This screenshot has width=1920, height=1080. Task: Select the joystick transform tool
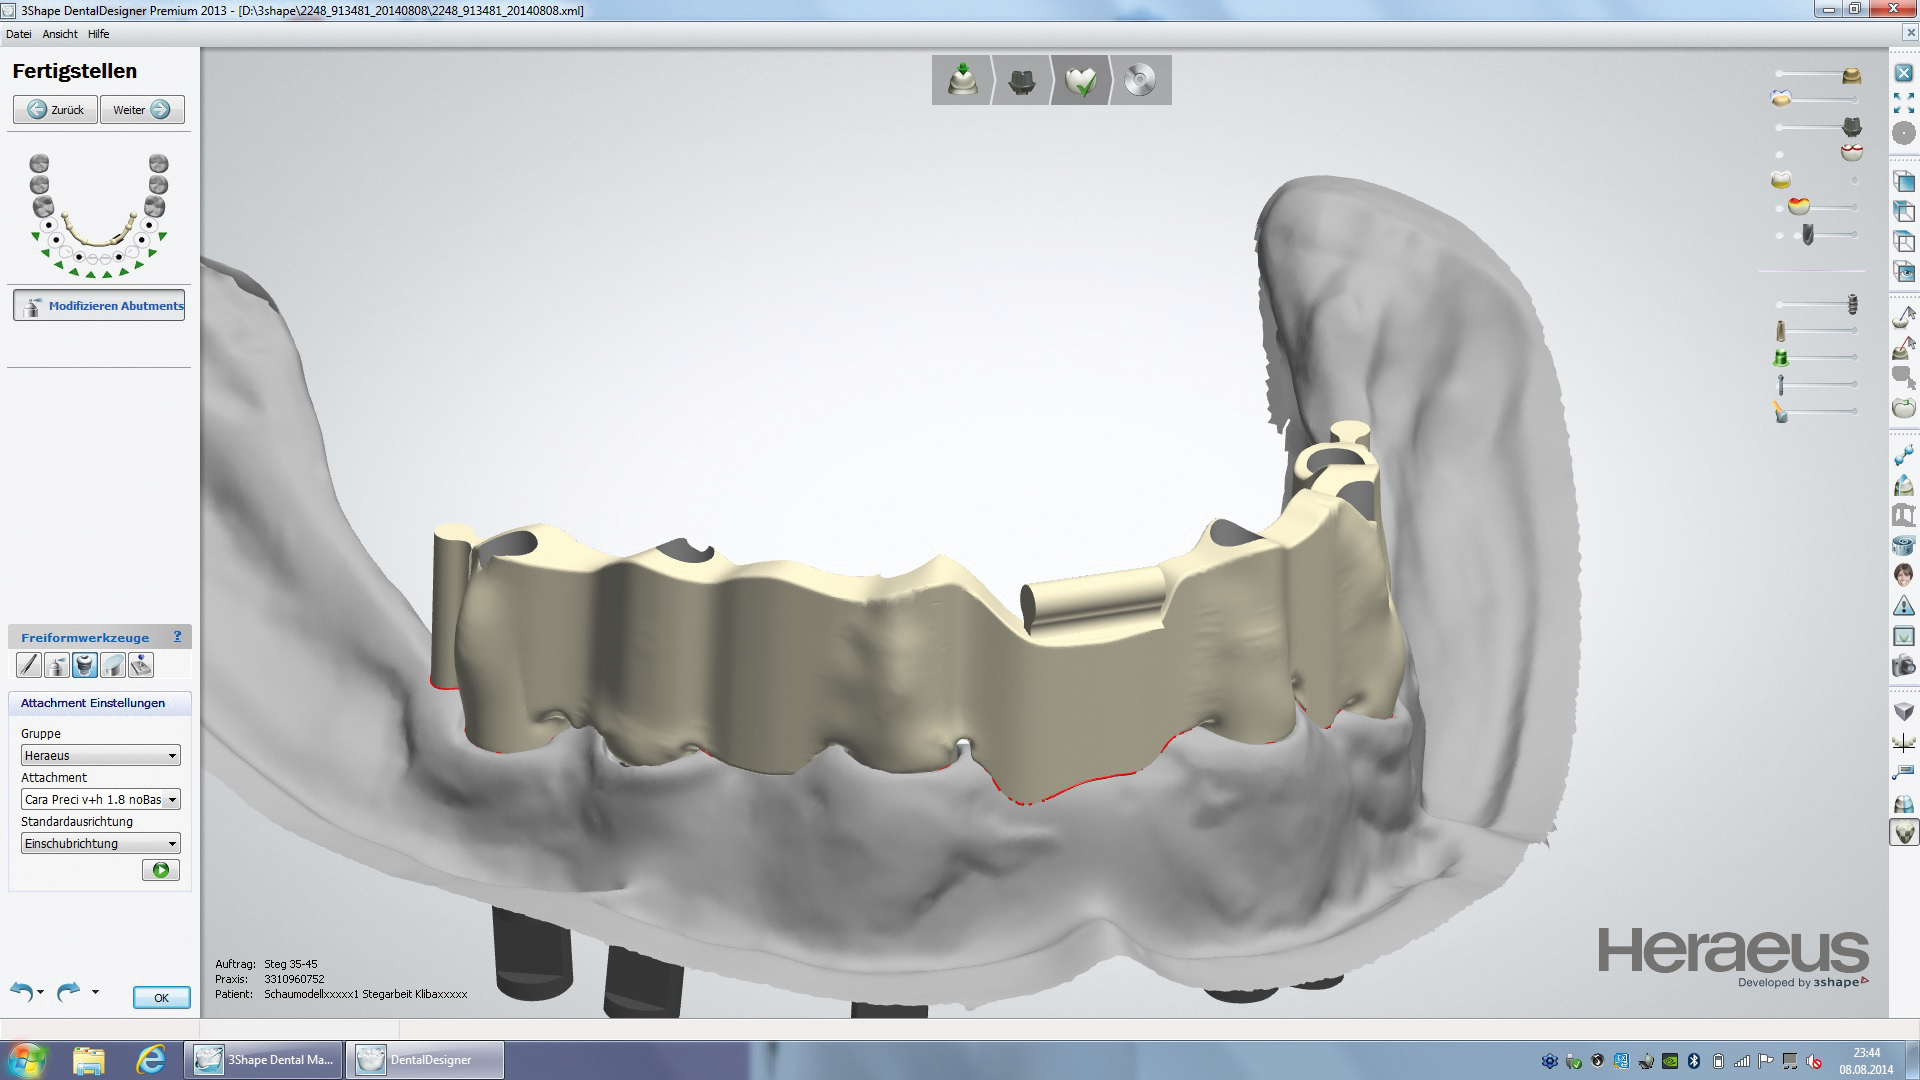point(141,665)
